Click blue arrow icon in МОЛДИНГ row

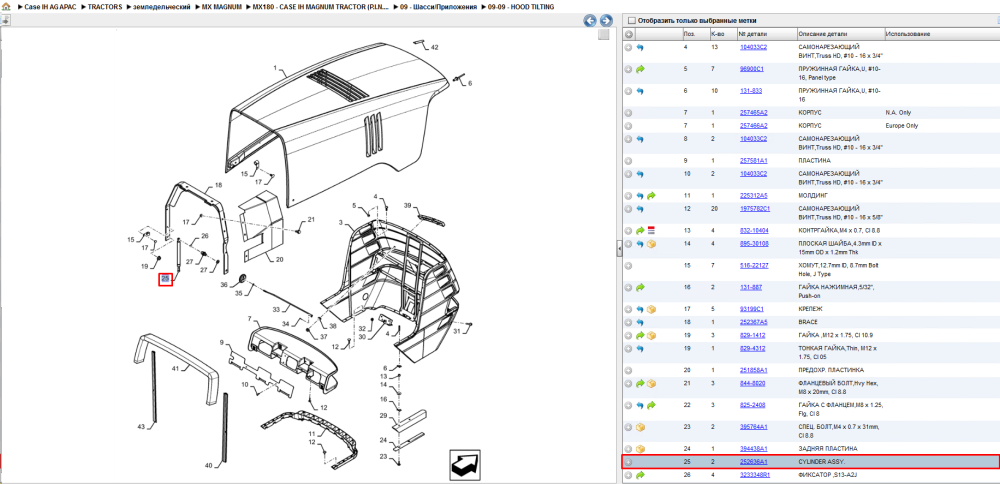coord(640,196)
